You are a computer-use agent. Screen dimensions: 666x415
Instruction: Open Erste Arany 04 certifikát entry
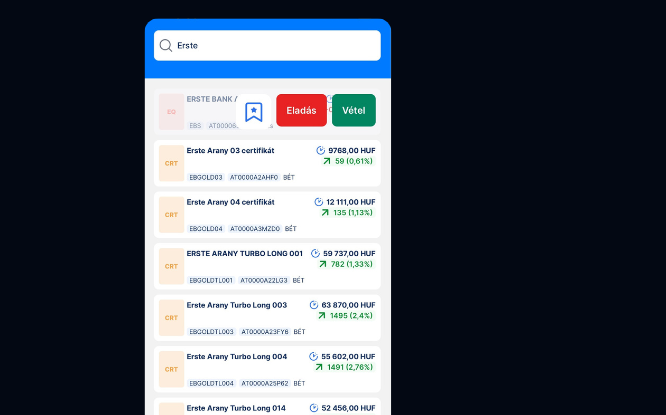(x=230, y=202)
